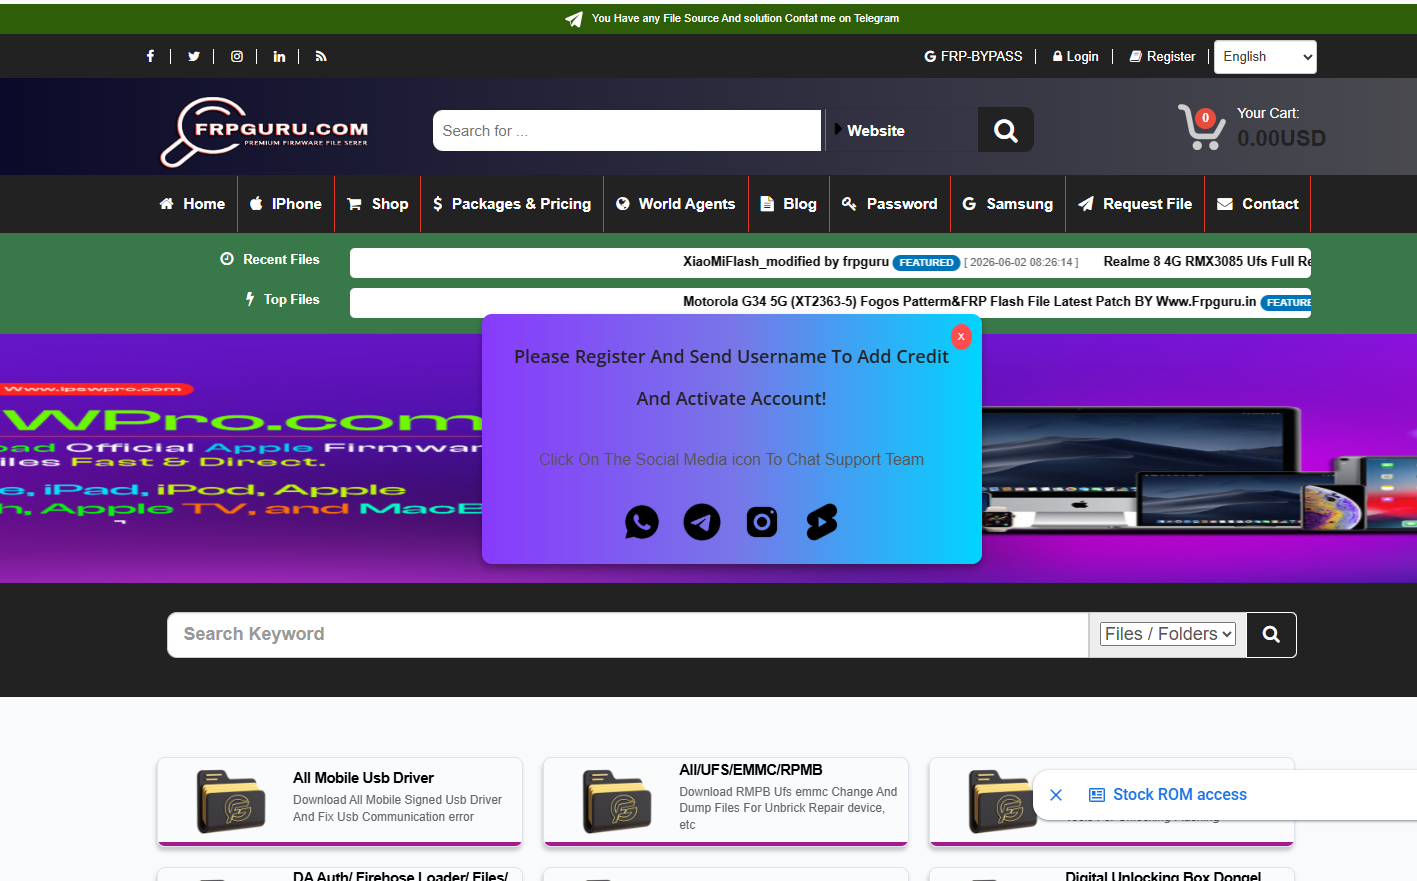Open World Agents menu item
The height and width of the screenshot is (881, 1417).
pos(676,204)
